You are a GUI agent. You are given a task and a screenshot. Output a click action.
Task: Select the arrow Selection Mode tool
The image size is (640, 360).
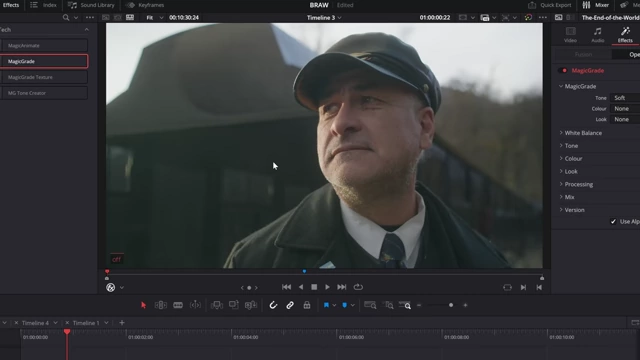click(x=143, y=305)
